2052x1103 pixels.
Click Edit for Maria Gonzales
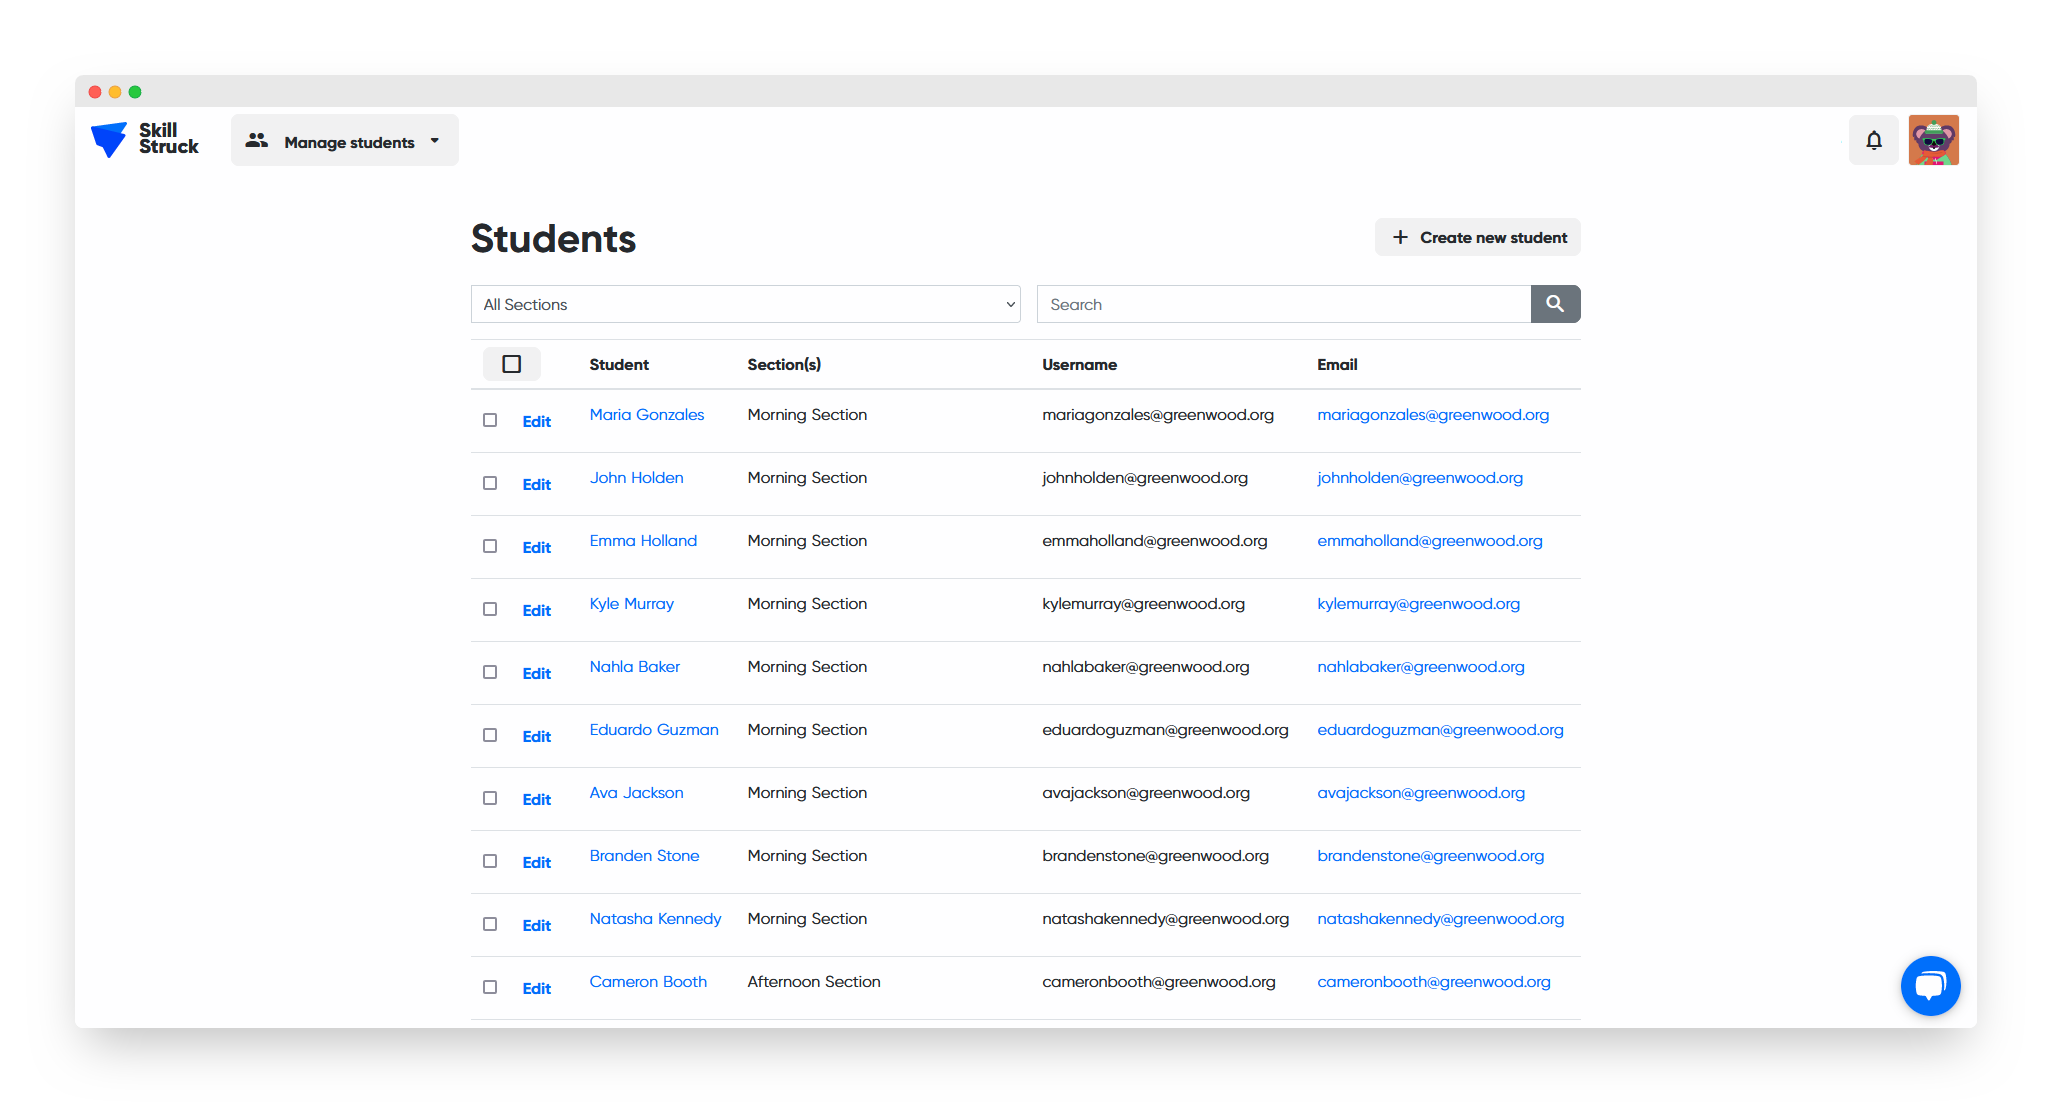536,421
